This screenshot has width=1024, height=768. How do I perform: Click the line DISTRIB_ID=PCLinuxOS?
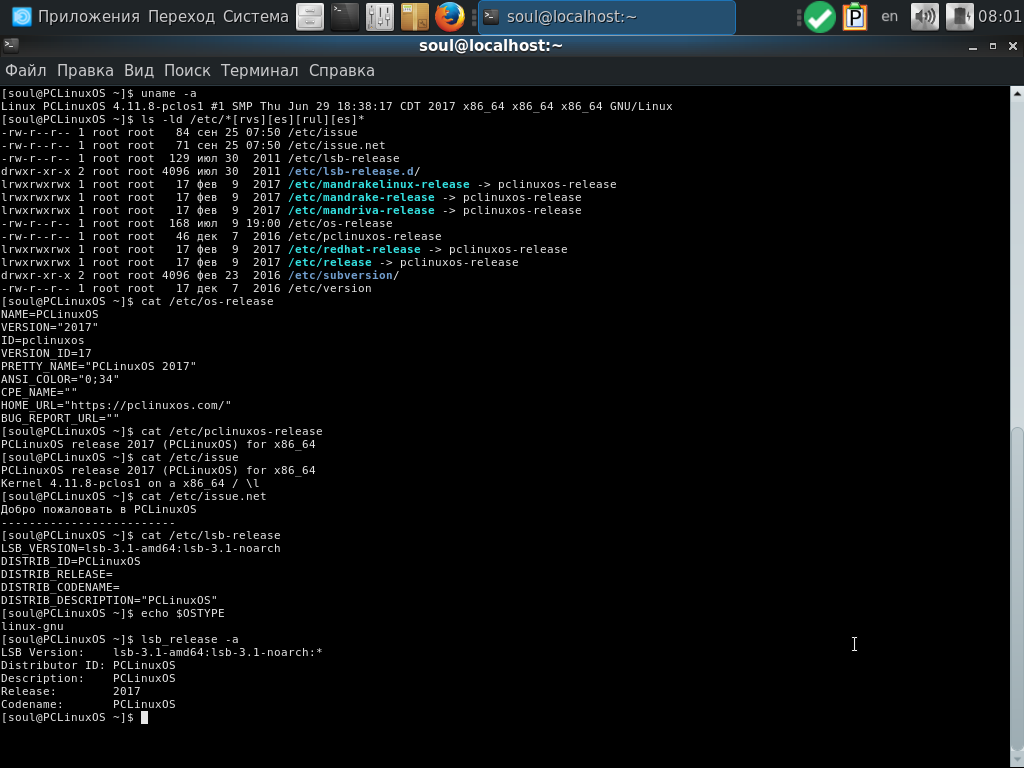pos(71,562)
